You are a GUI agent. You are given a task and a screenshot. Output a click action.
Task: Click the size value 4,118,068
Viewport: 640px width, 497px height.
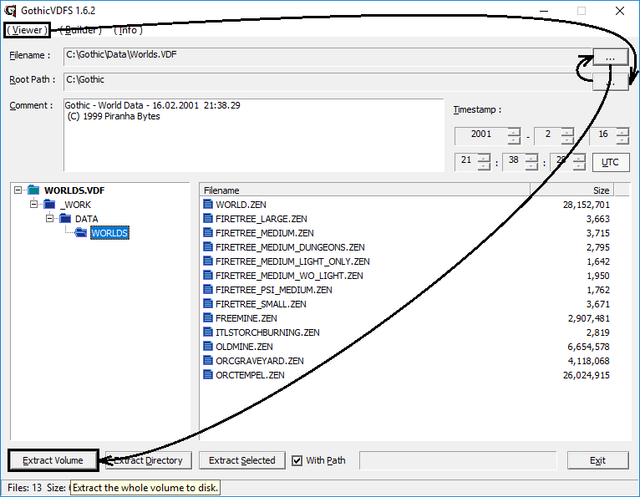click(589, 361)
